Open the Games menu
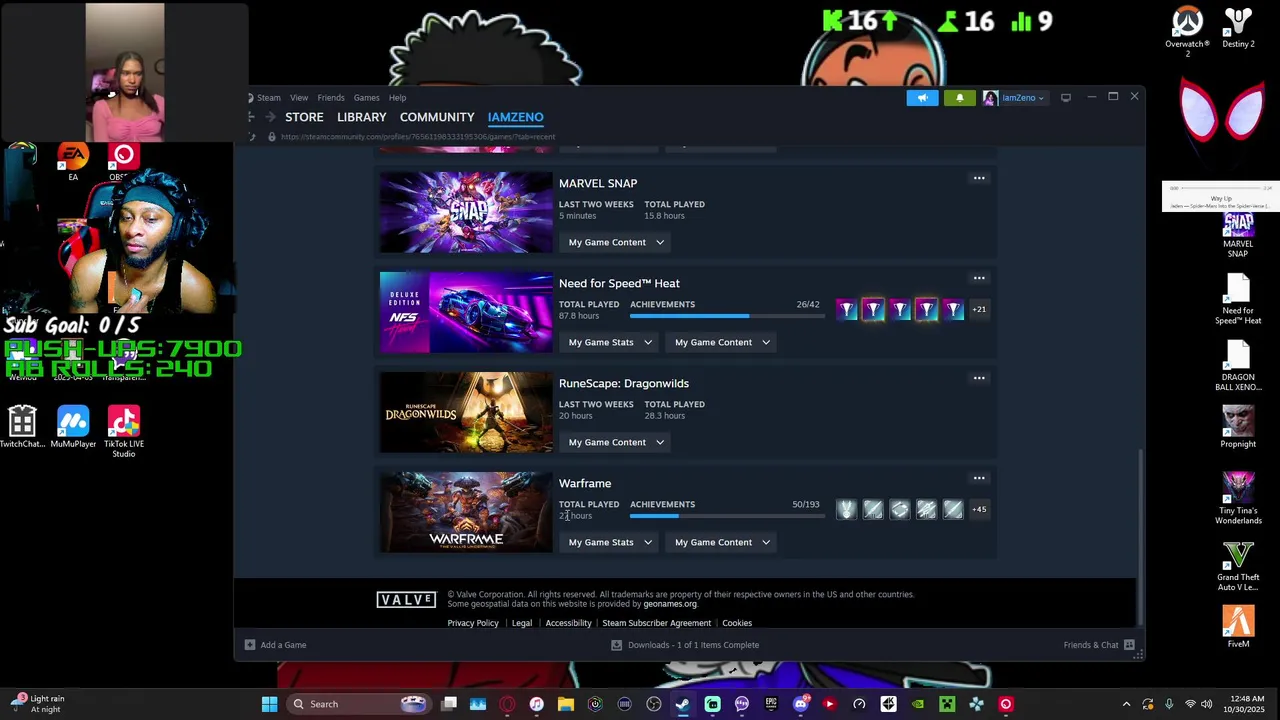The height and width of the screenshot is (720, 1280). tap(366, 97)
